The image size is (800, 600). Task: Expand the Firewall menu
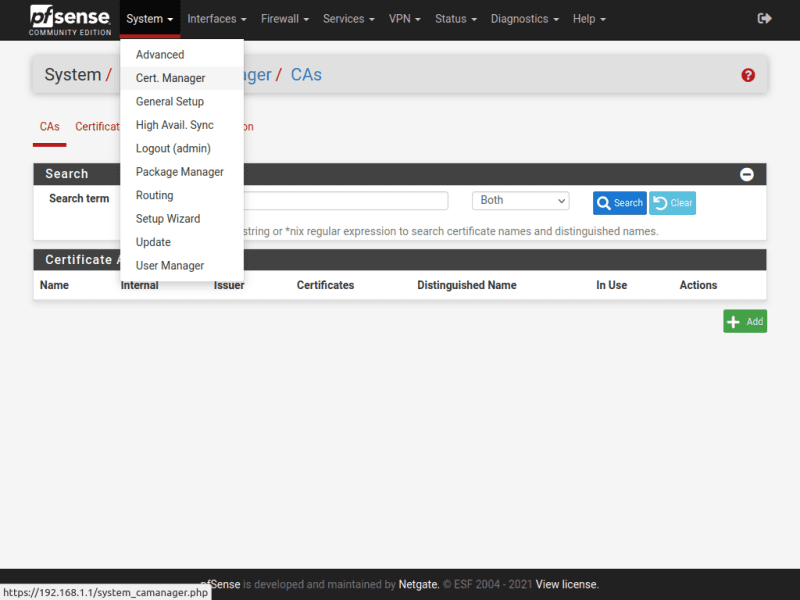(x=284, y=19)
